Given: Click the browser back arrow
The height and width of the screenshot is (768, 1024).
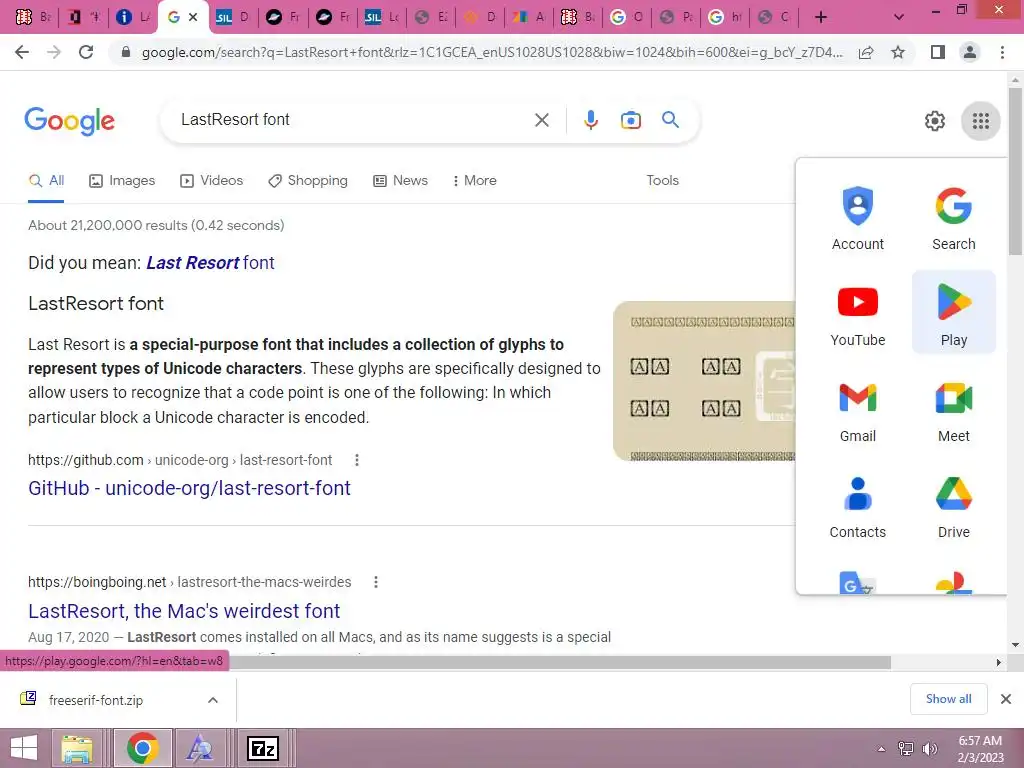Looking at the screenshot, I should [x=22, y=52].
